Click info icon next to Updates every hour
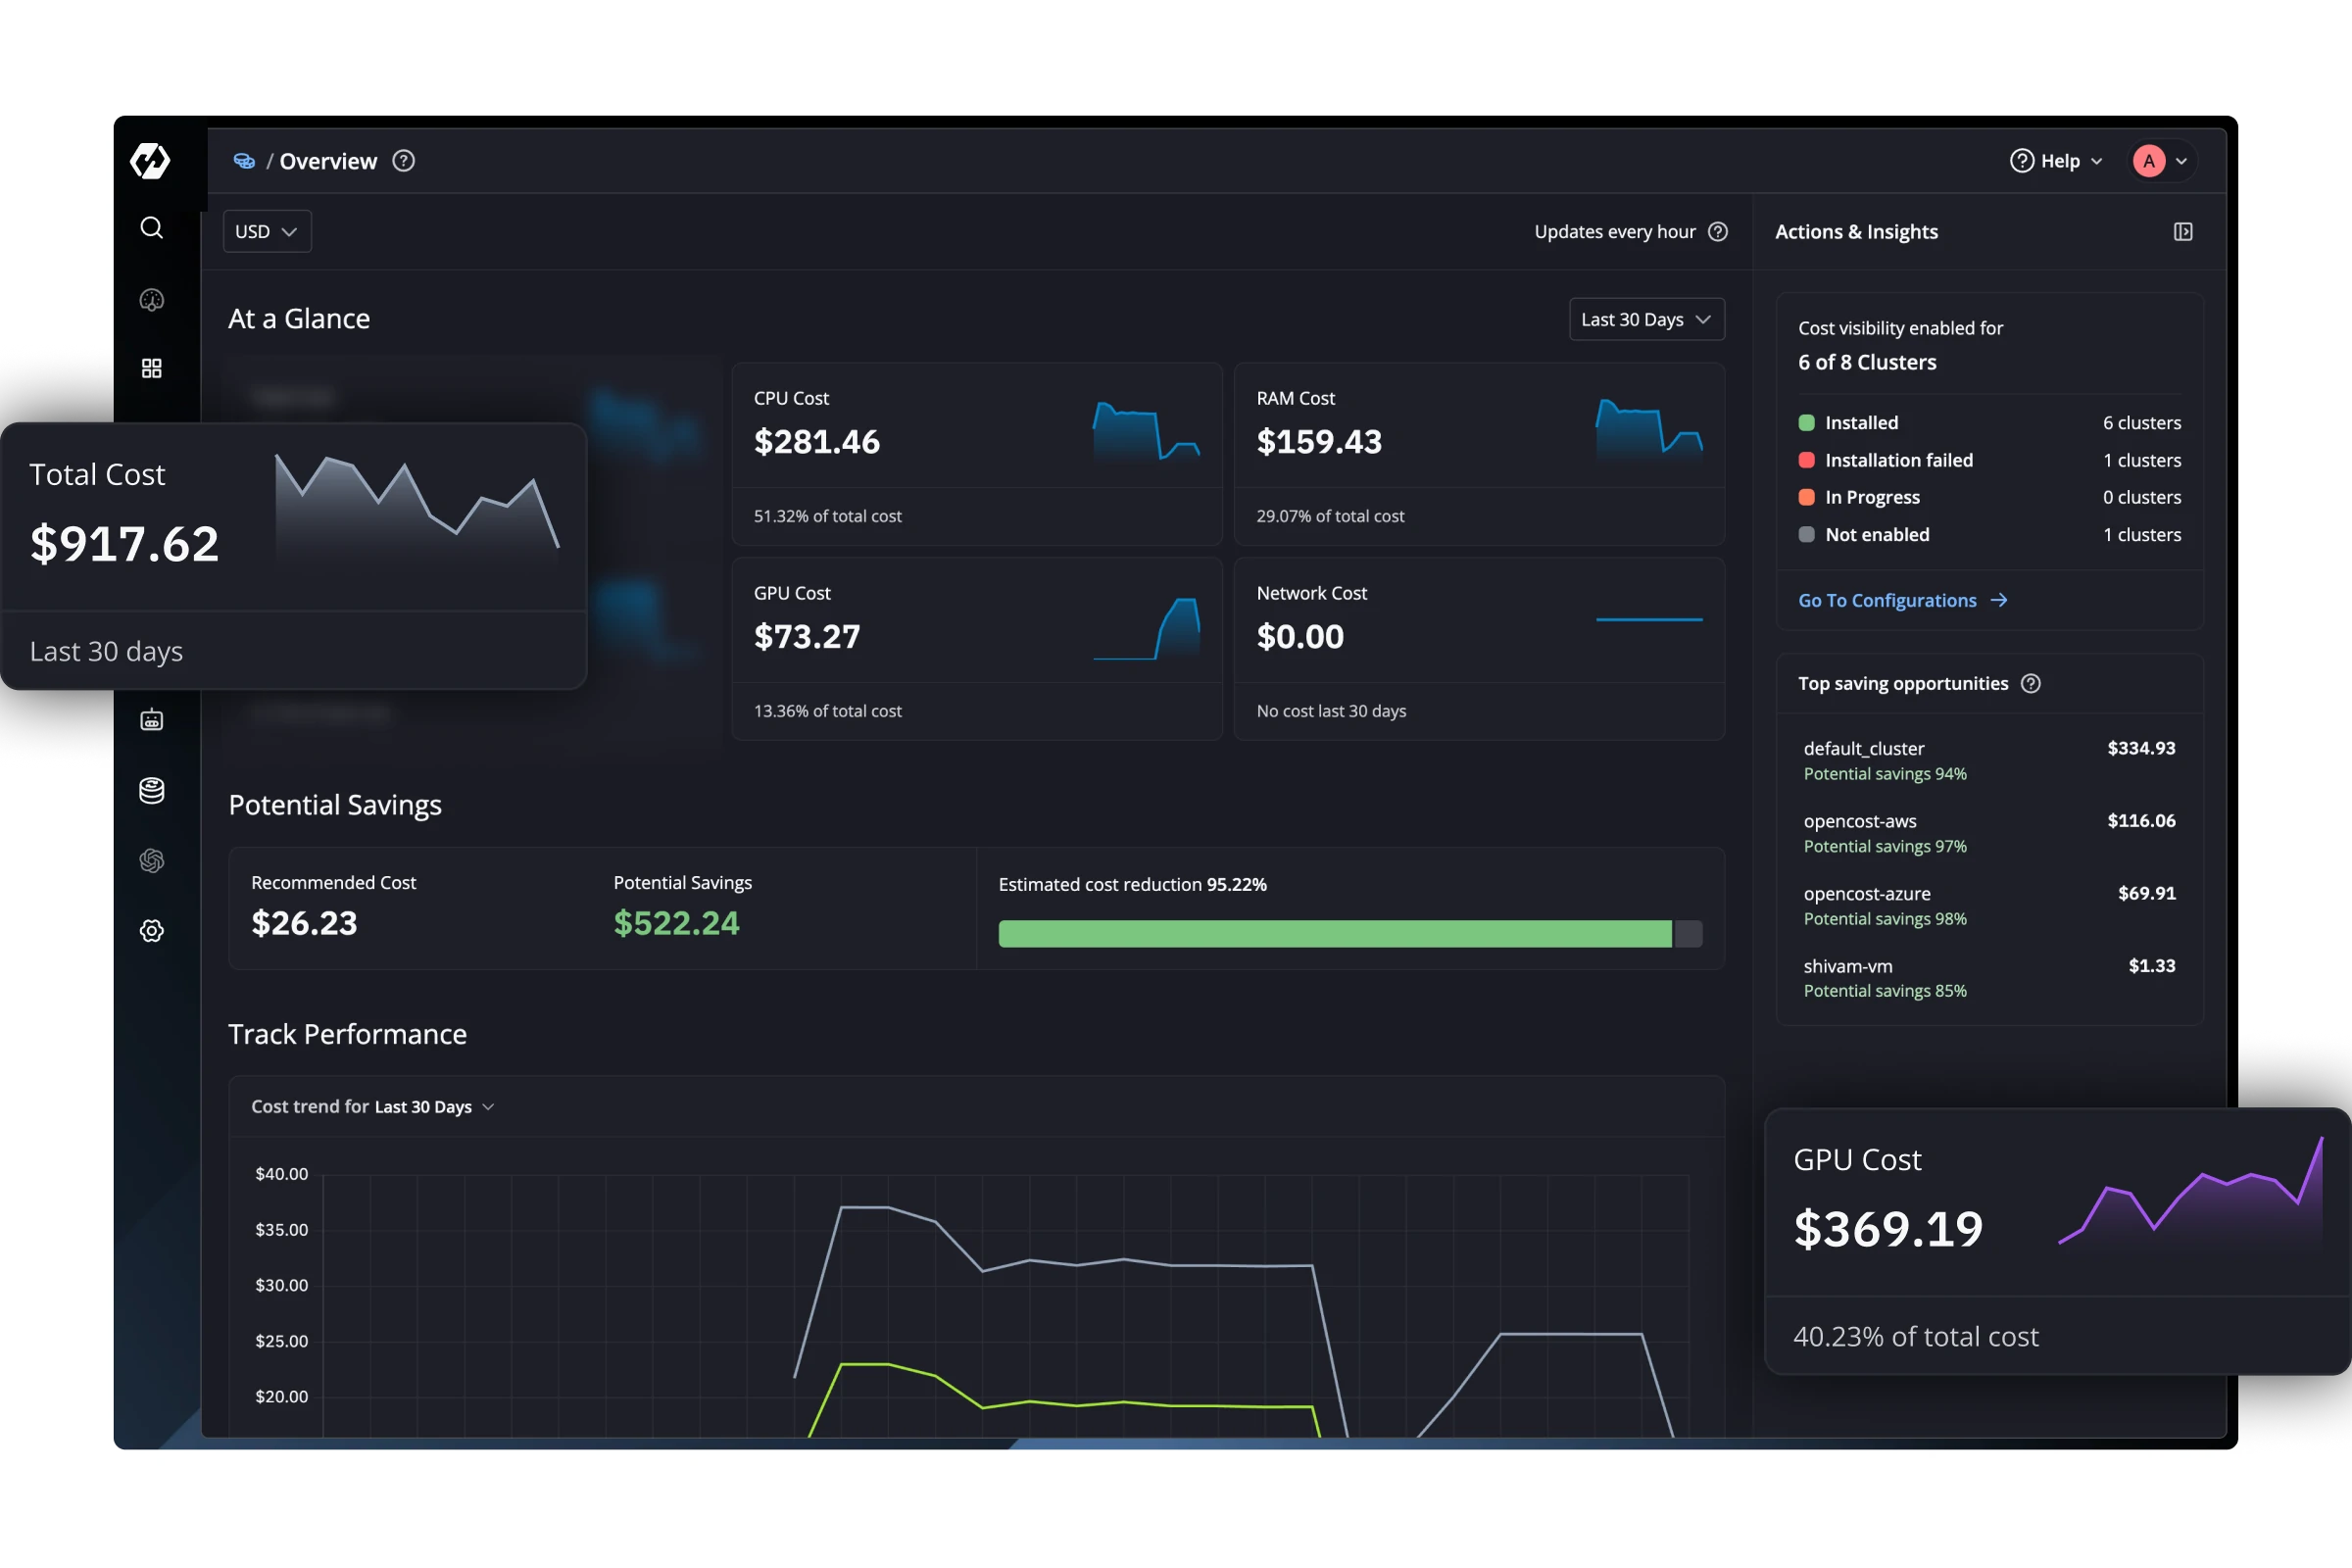Image resolution: width=2352 pixels, height=1568 pixels. click(1718, 232)
